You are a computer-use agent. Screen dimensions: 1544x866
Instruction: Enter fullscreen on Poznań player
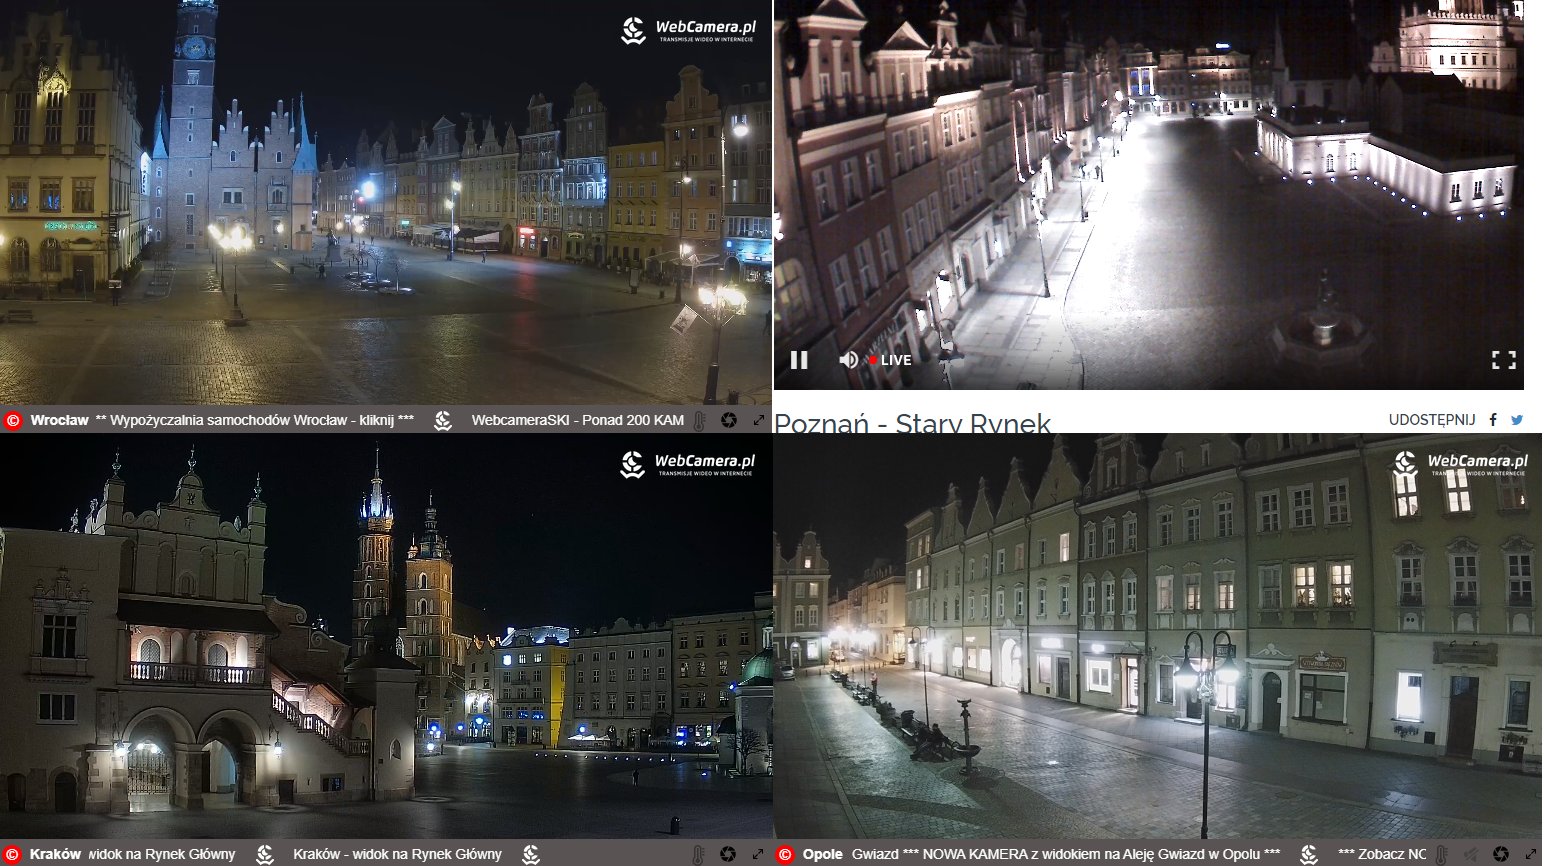tap(1503, 360)
